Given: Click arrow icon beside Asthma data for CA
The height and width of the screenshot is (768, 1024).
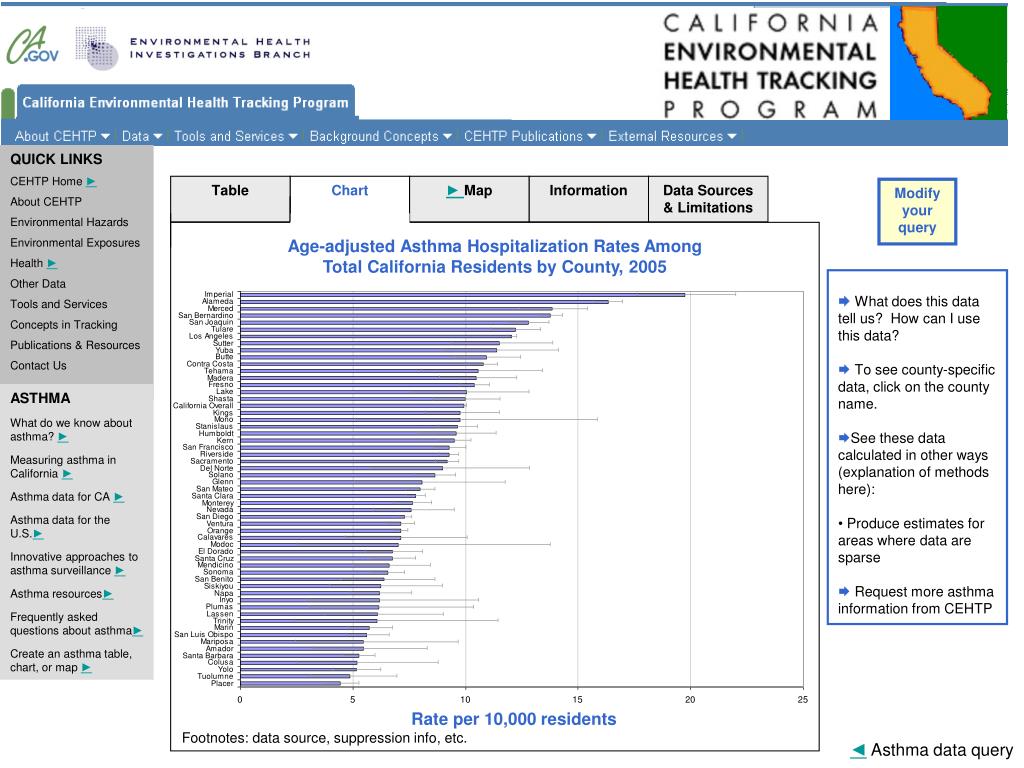Looking at the screenshot, I should pos(118,498).
